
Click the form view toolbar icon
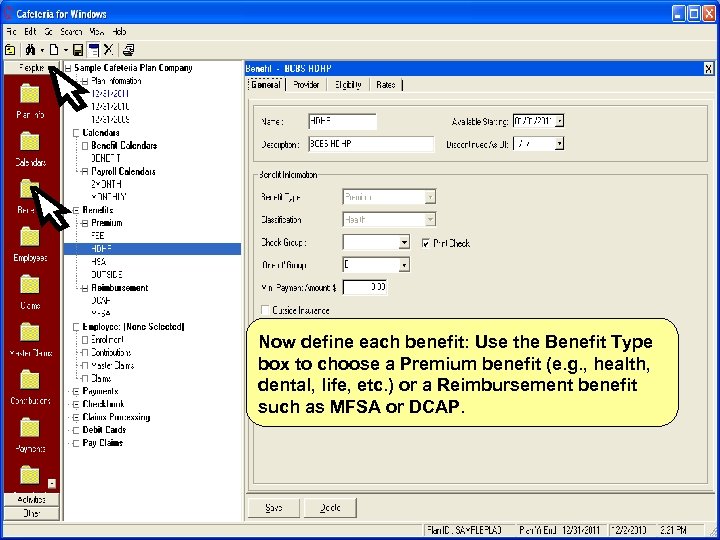point(94,50)
